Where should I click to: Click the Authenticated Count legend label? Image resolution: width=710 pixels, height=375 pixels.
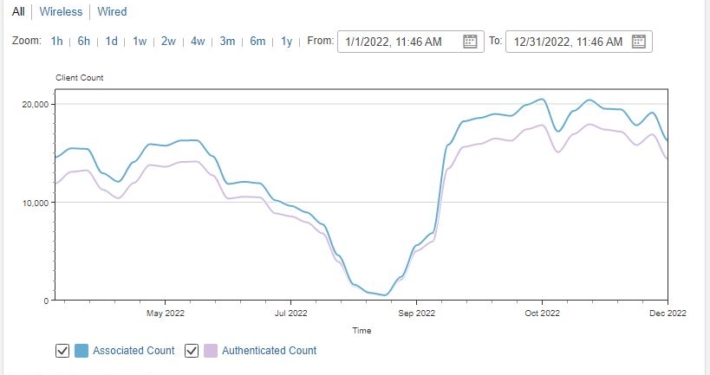(x=269, y=351)
